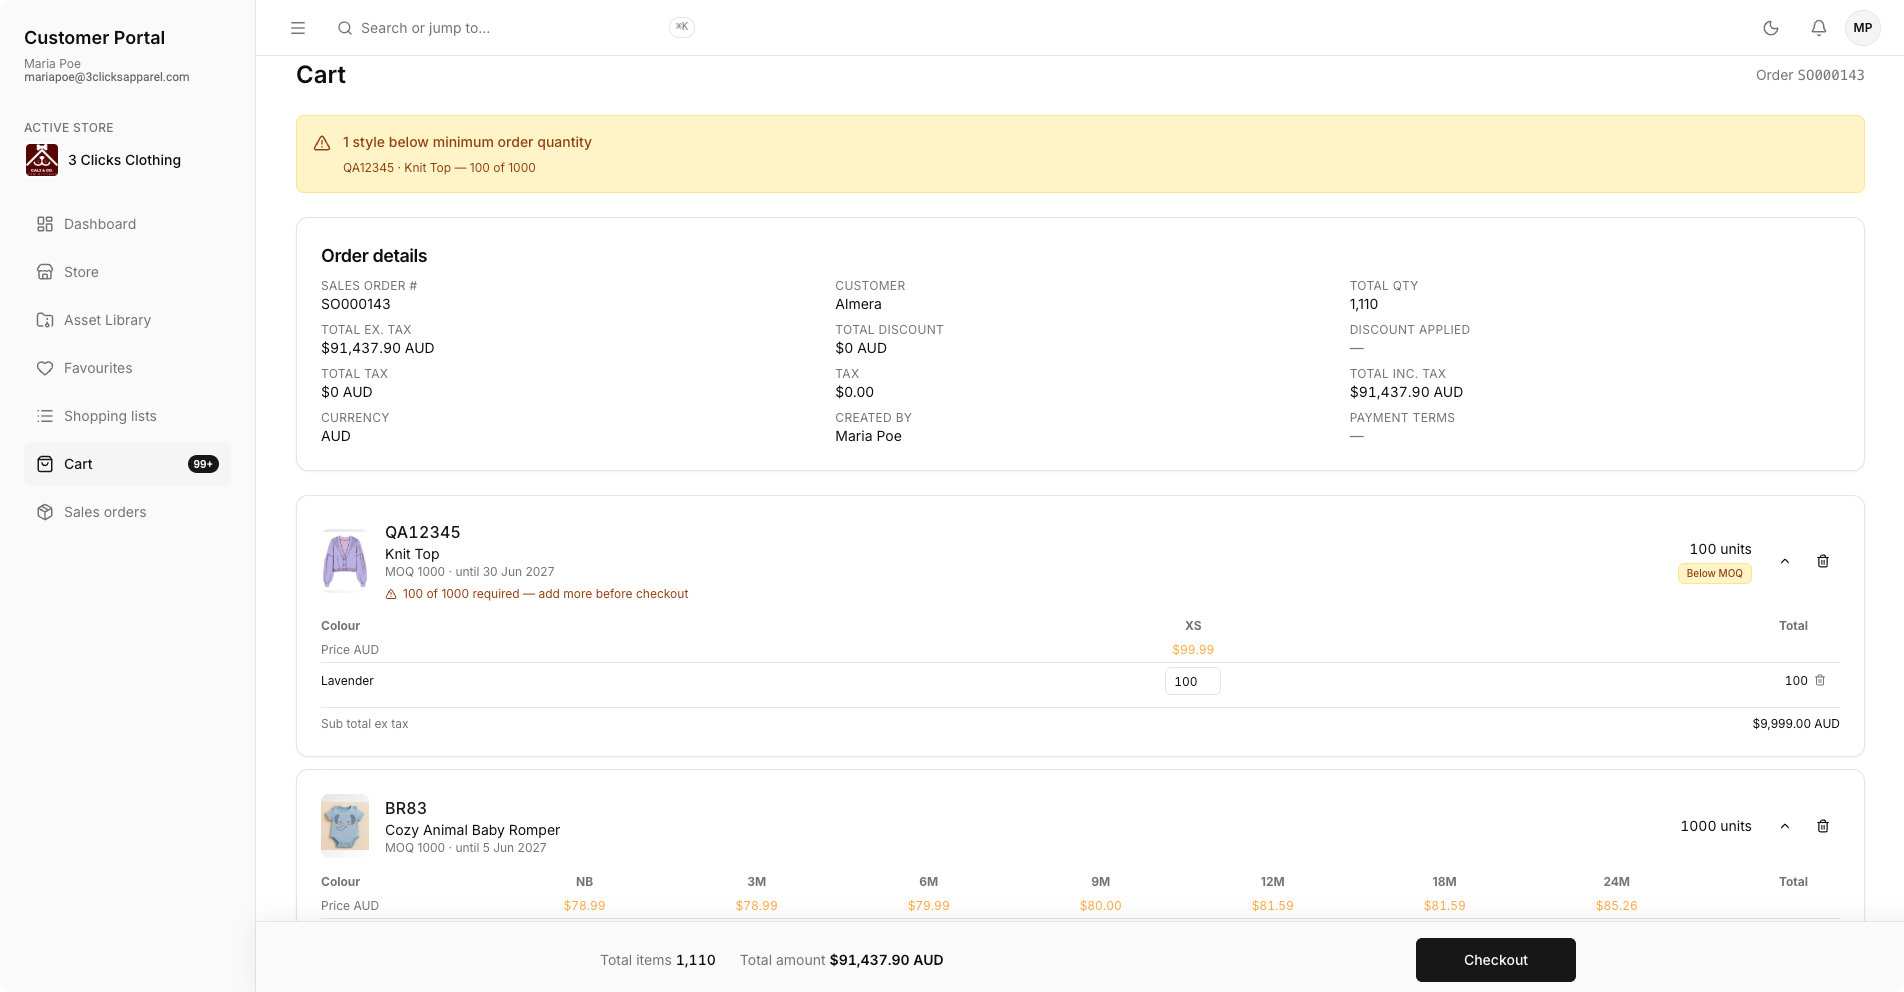The height and width of the screenshot is (992, 1904).
Task: Click the BR83 style code
Action: [x=406, y=808]
